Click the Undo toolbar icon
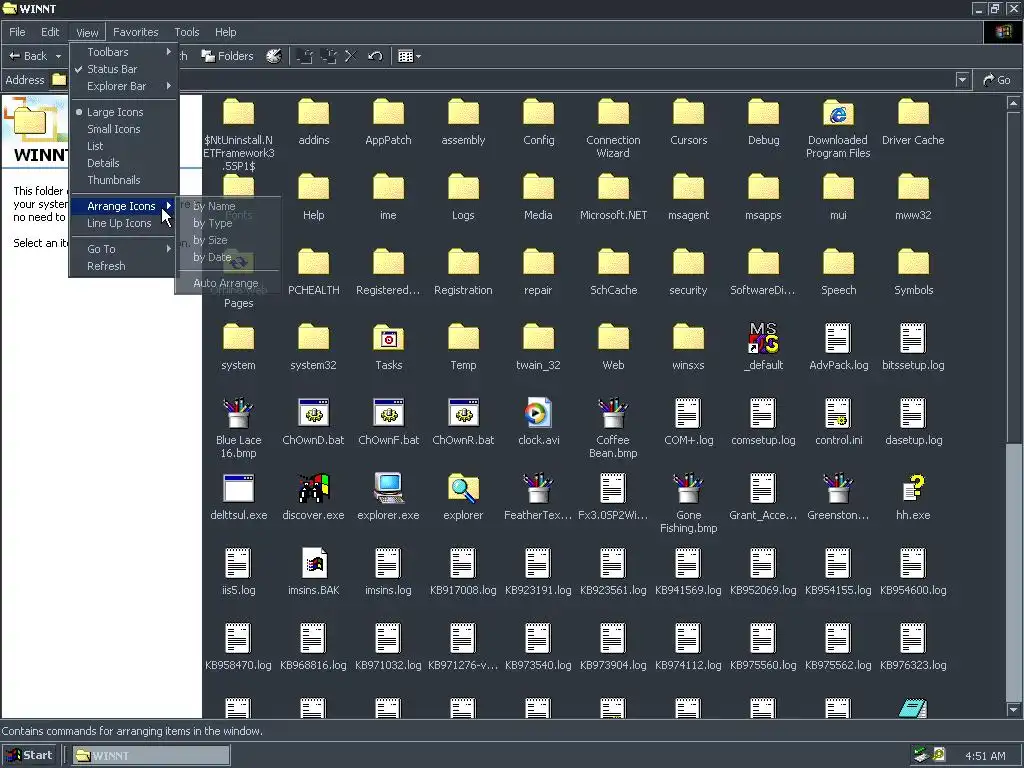The height and width of the screenshot is (768, 1024). [x=375, y=56]
